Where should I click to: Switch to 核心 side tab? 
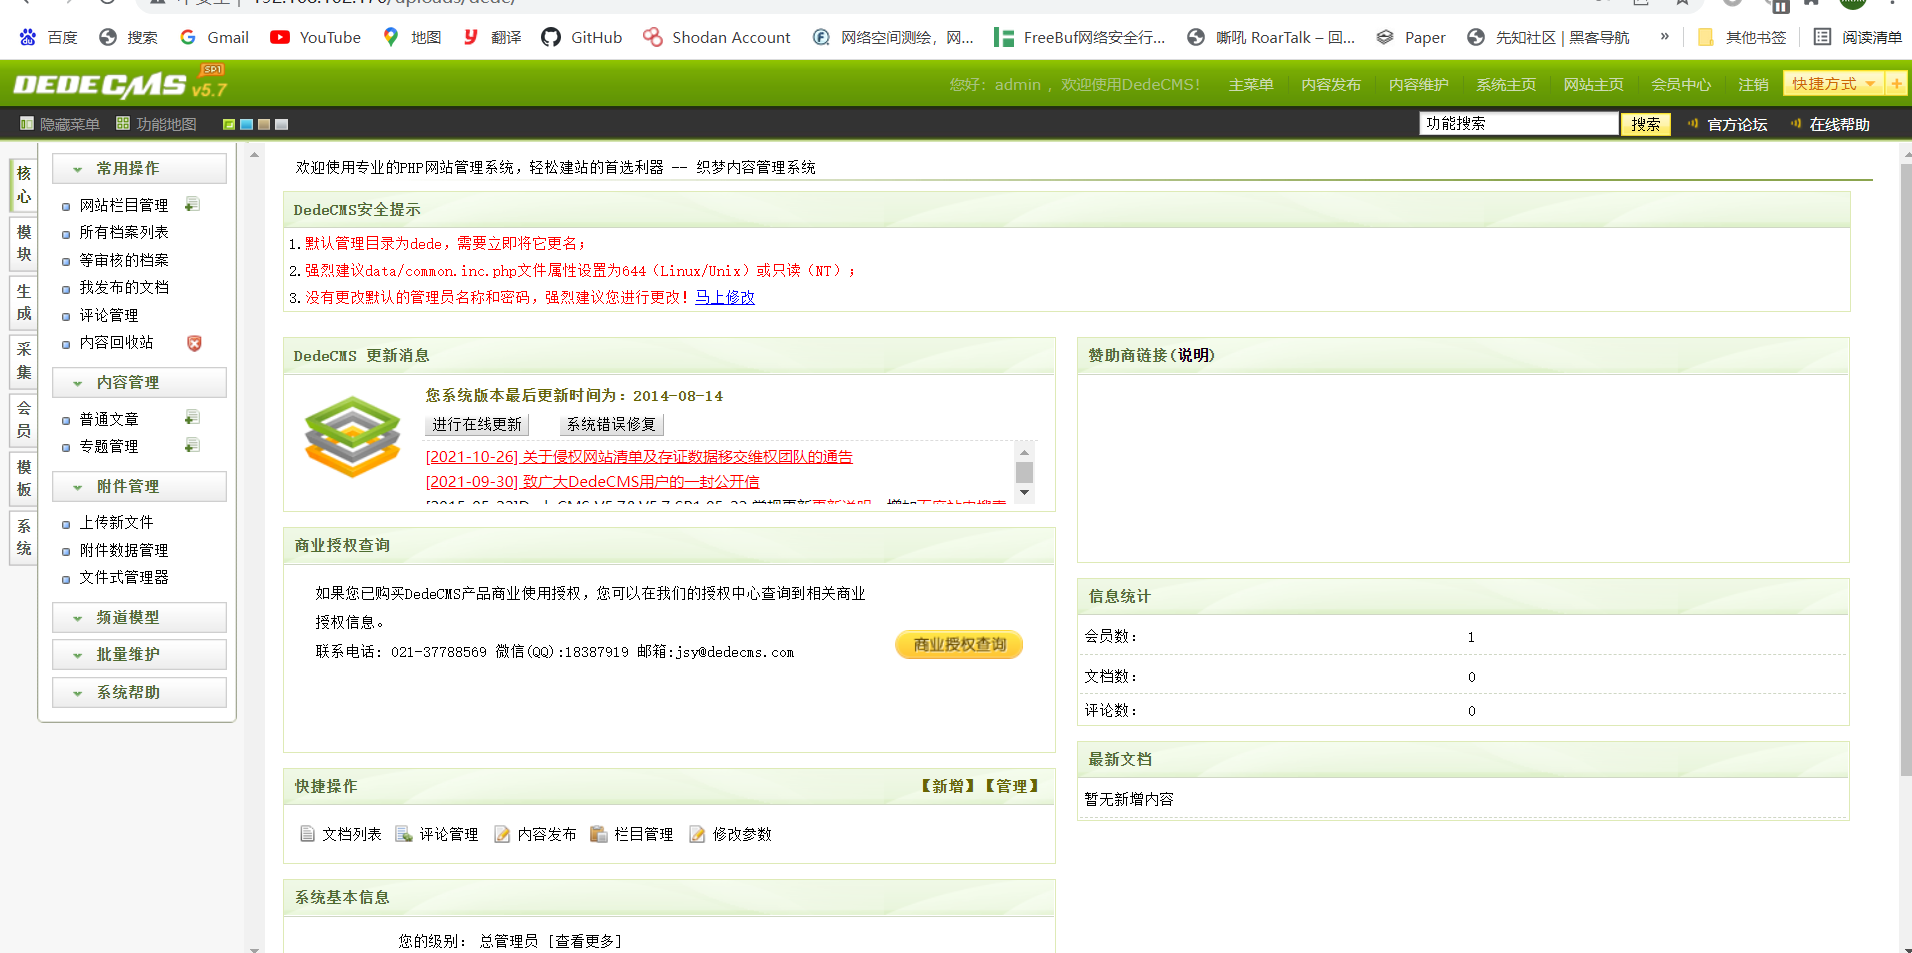(x=24, y=185)
